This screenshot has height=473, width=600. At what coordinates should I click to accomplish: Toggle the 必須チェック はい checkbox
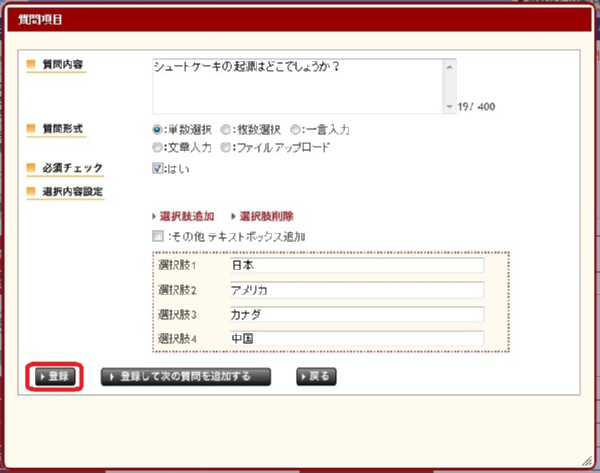coord(157,168)
